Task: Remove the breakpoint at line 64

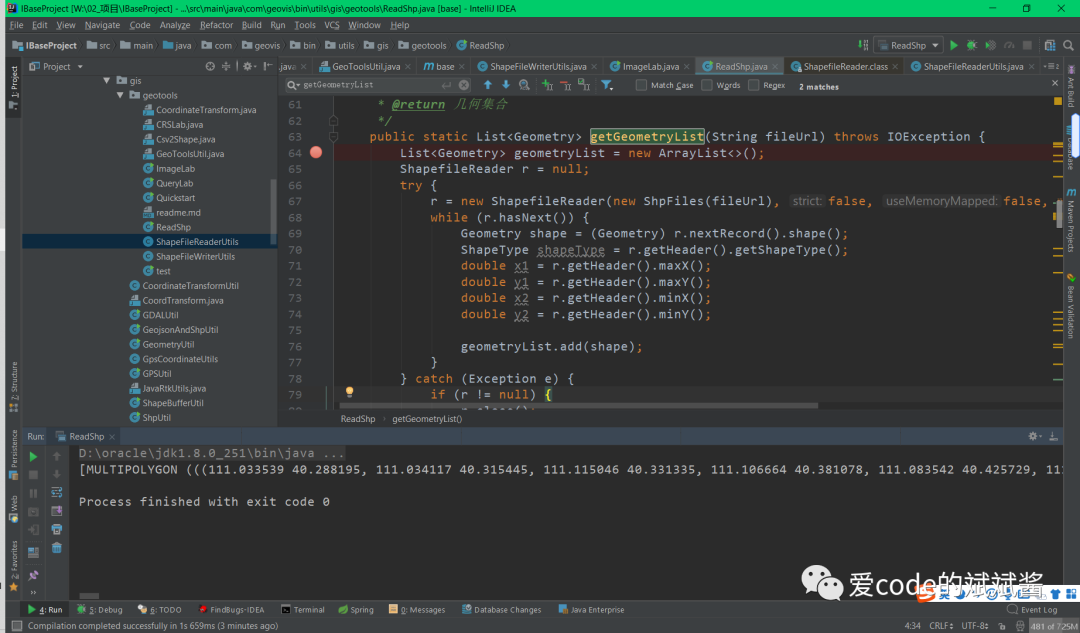Action: pos(316,152)
